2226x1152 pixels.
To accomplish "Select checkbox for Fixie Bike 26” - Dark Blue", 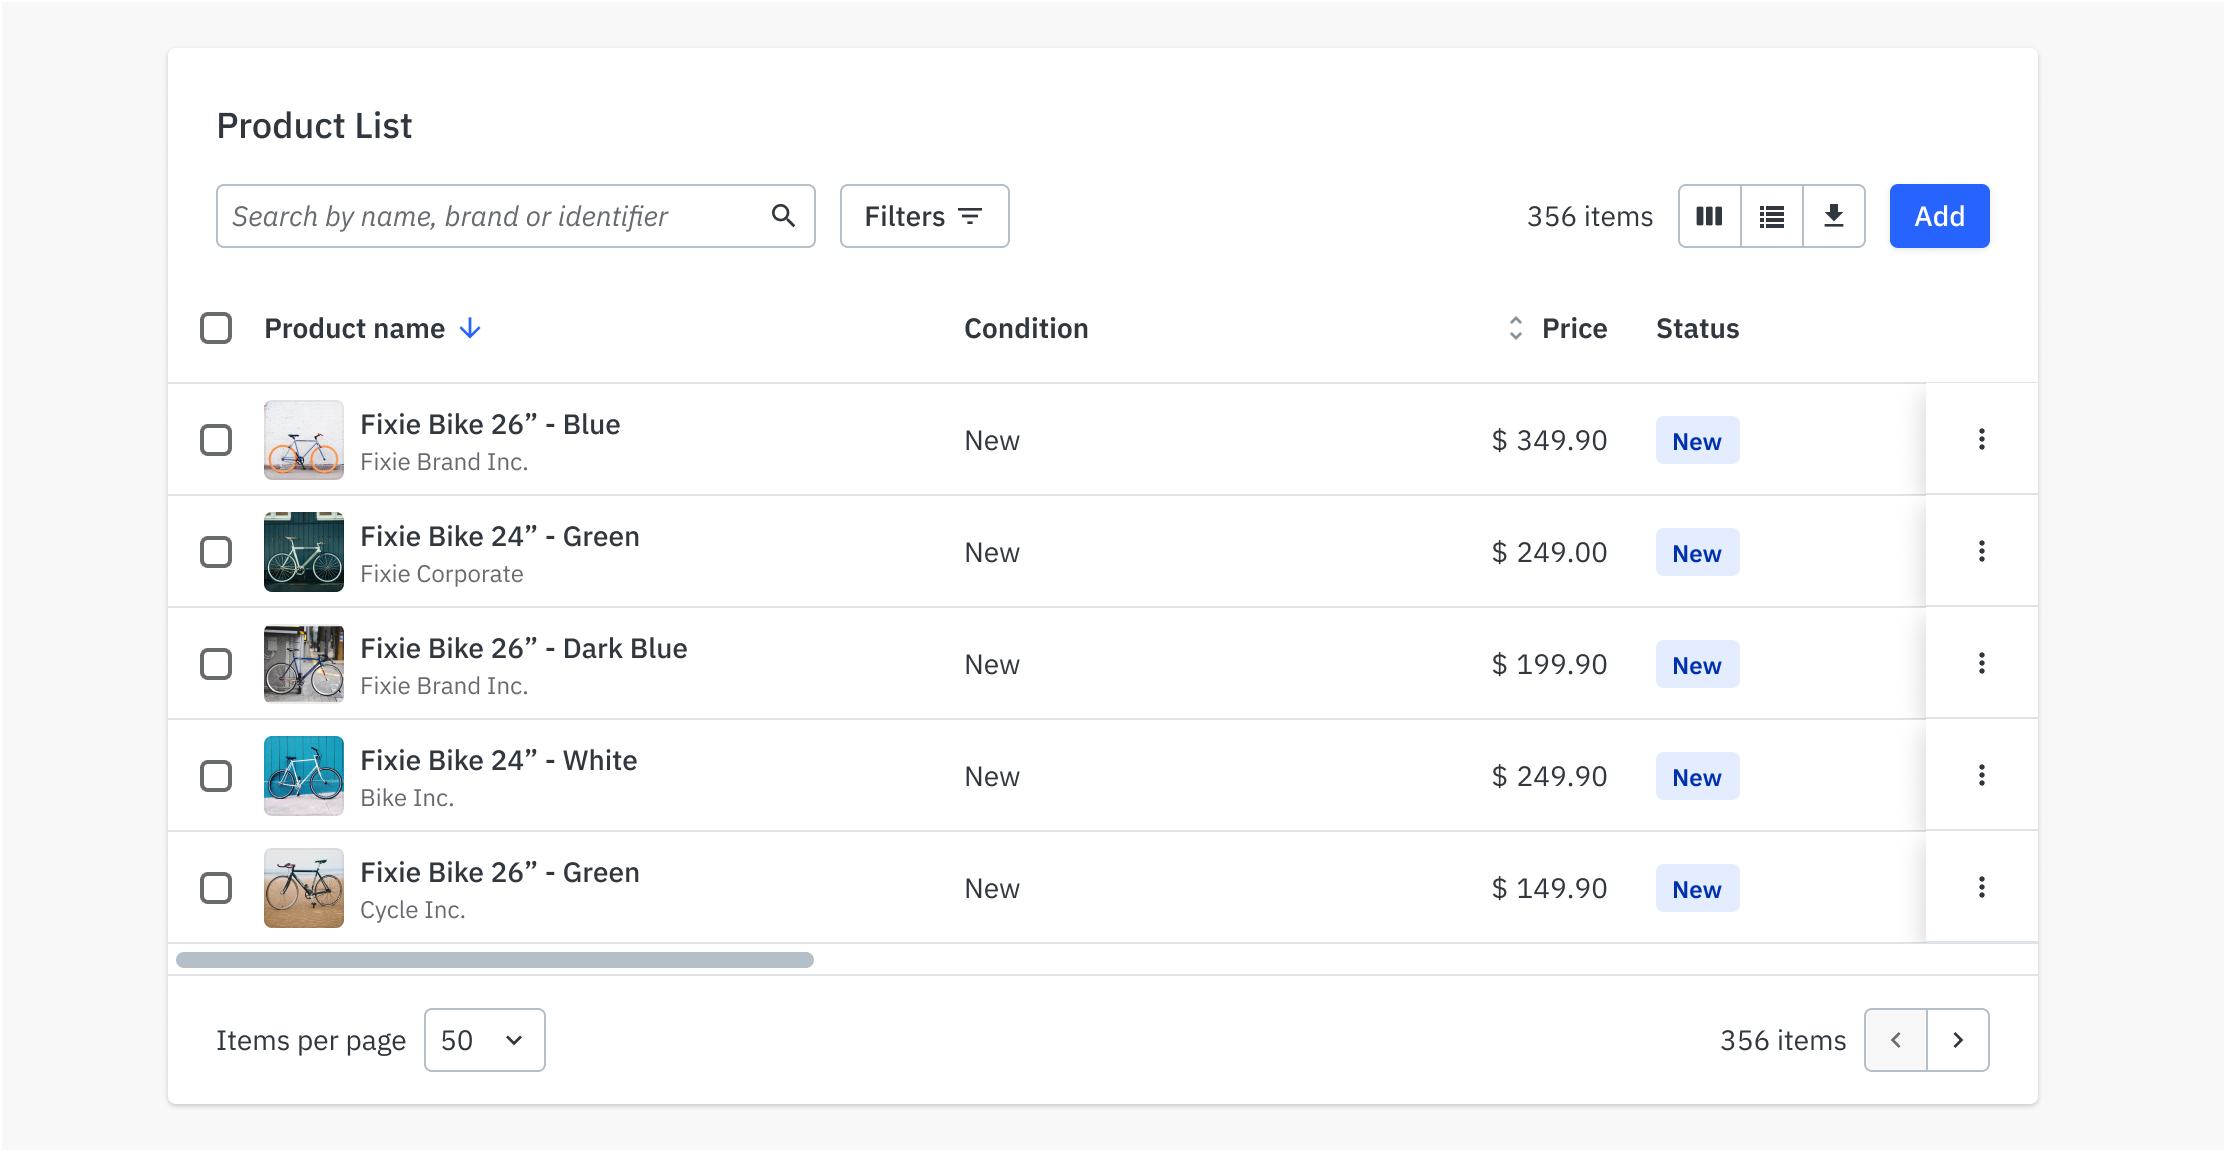I will [x=216, y=664].
